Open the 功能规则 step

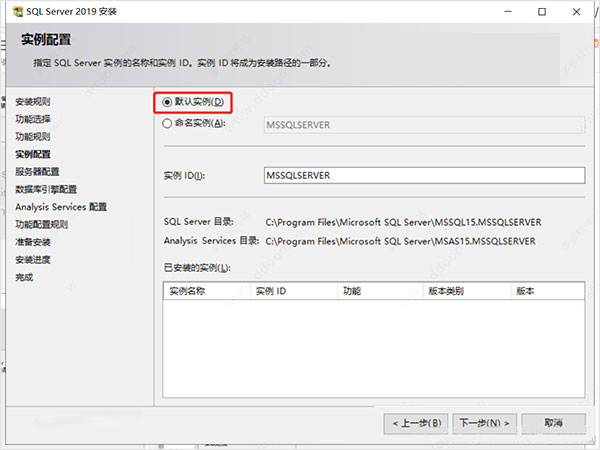tap(33, 137)
